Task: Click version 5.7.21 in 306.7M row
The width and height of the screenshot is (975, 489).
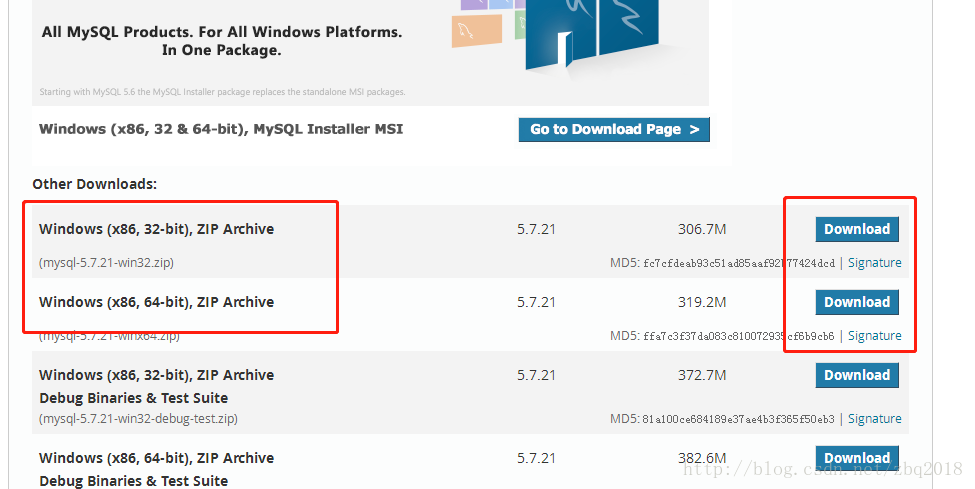Action: [536, 230]
